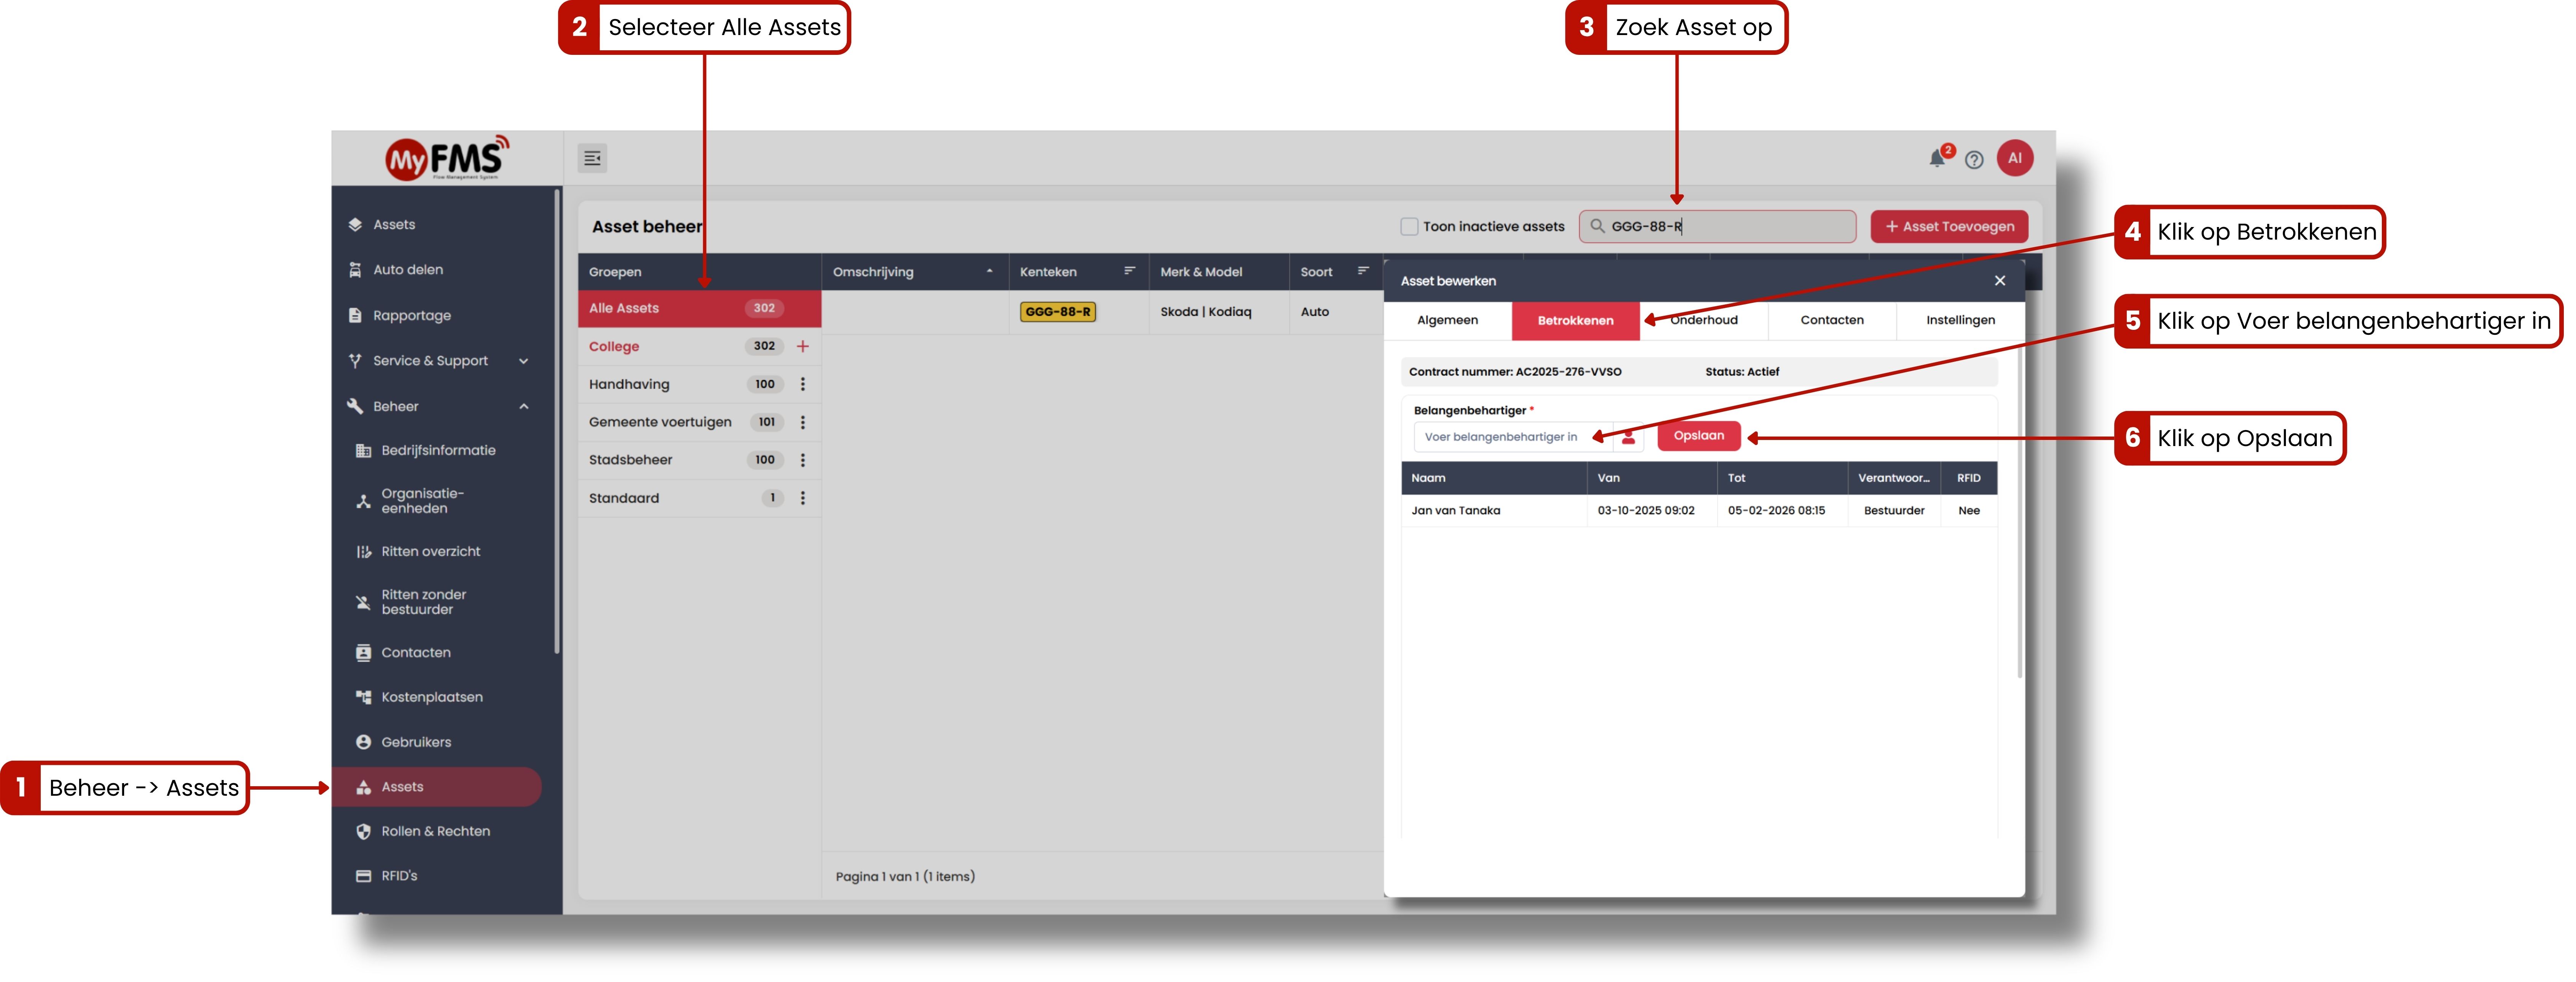Open RFID's in sidebar
This screenshot has height=982, width=2576.
(x=399, y=876)
